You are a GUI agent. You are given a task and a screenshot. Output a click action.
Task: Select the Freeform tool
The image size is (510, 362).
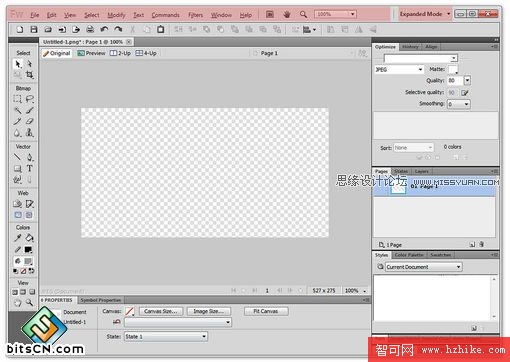(18, 180)
